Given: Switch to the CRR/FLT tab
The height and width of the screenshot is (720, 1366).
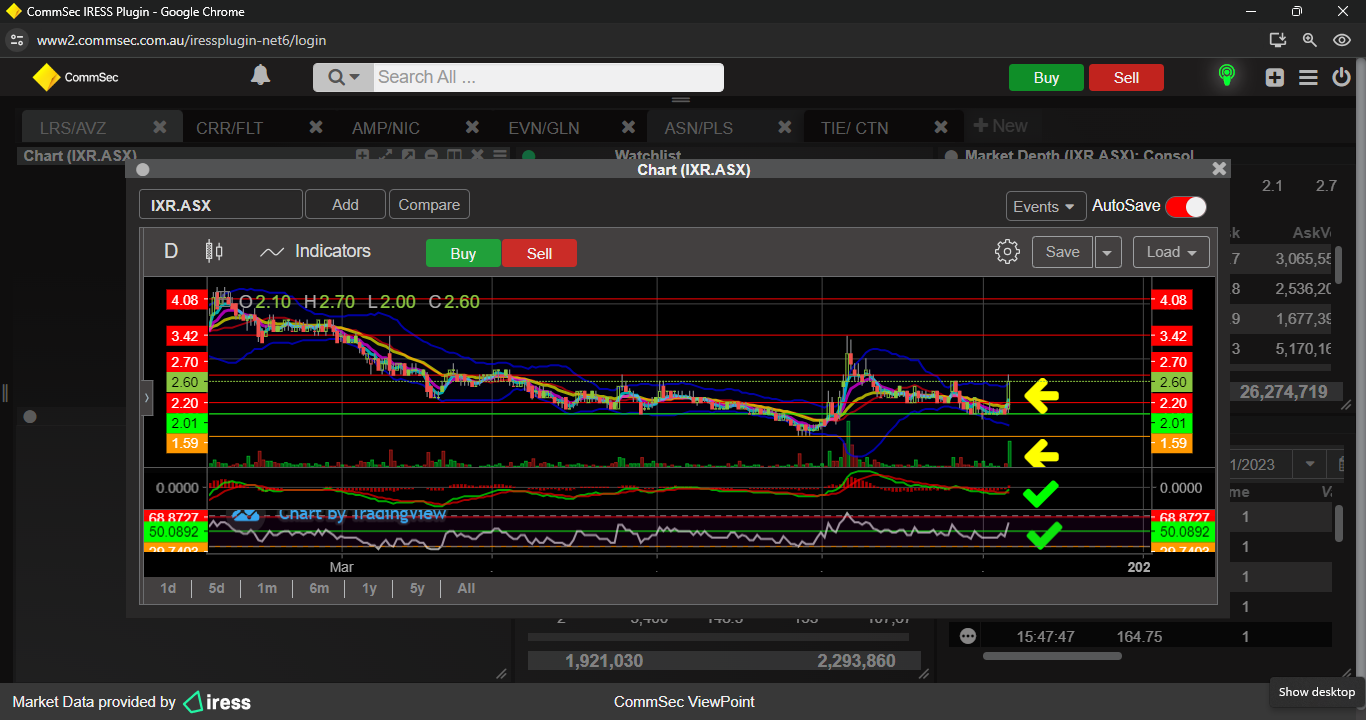Looking at the screenshot, I should click(230, 128).
